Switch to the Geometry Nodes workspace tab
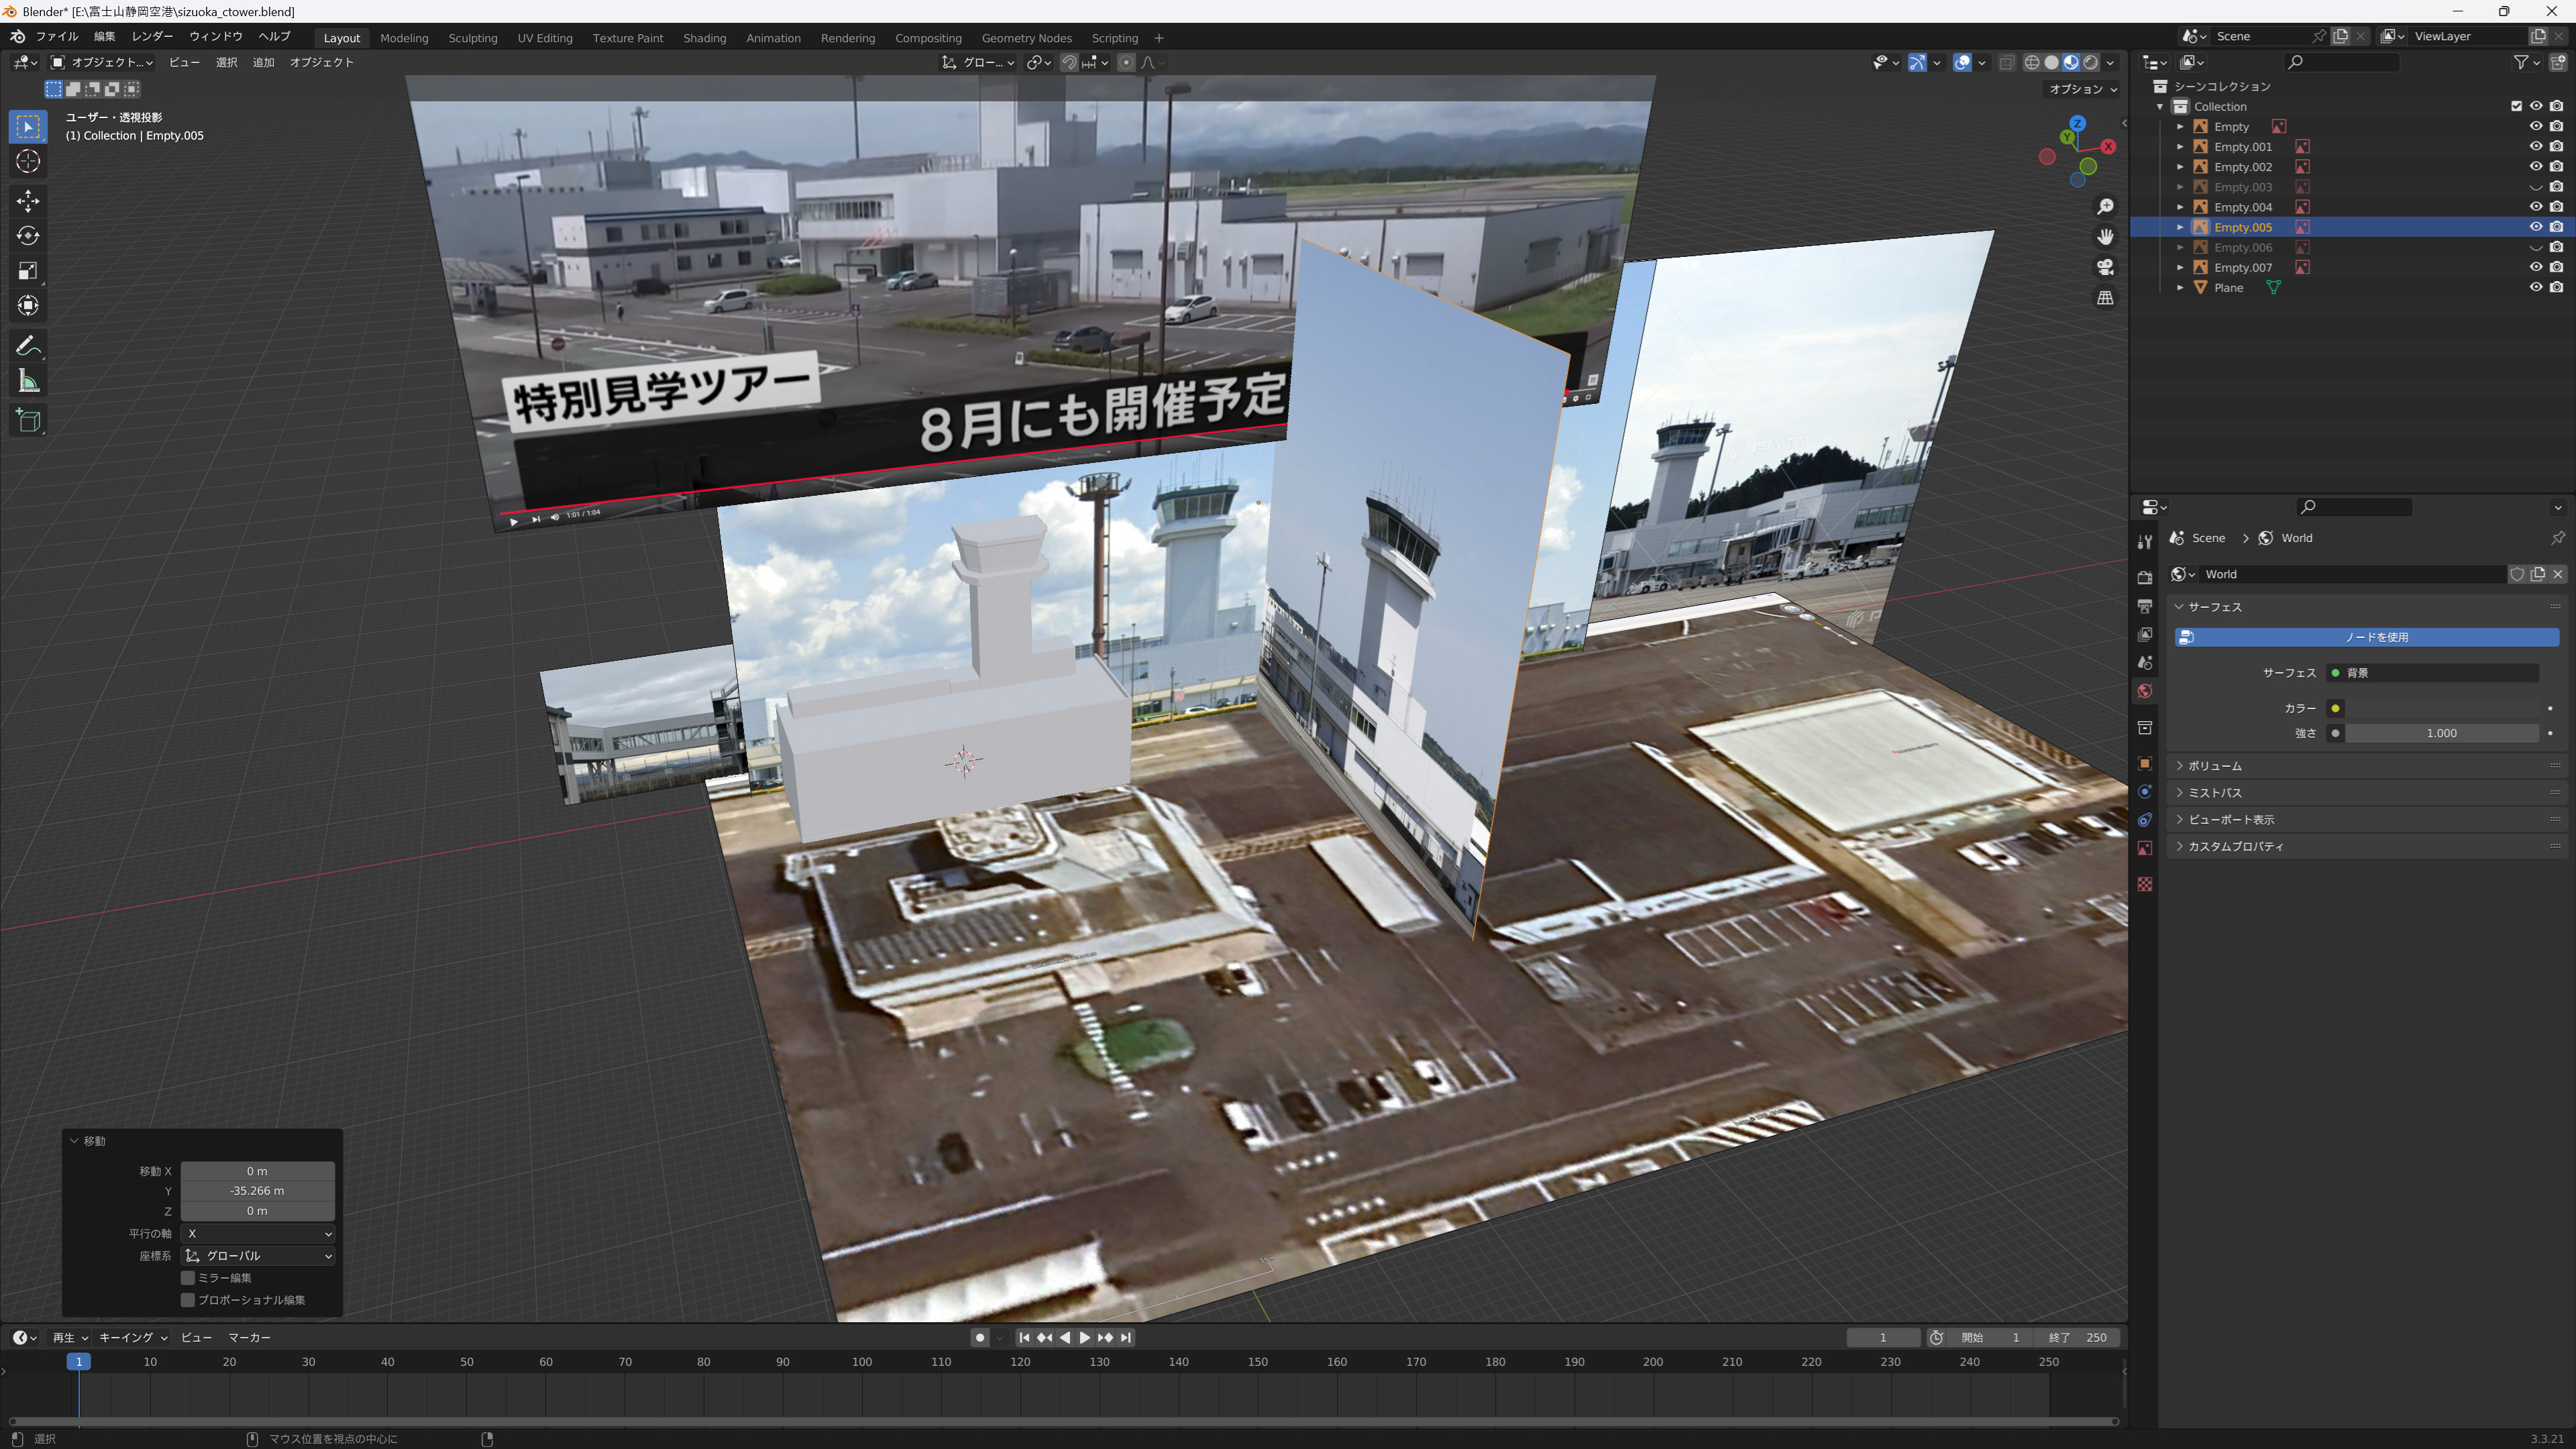2576x1449 pixels. [x=1027, y=38]
